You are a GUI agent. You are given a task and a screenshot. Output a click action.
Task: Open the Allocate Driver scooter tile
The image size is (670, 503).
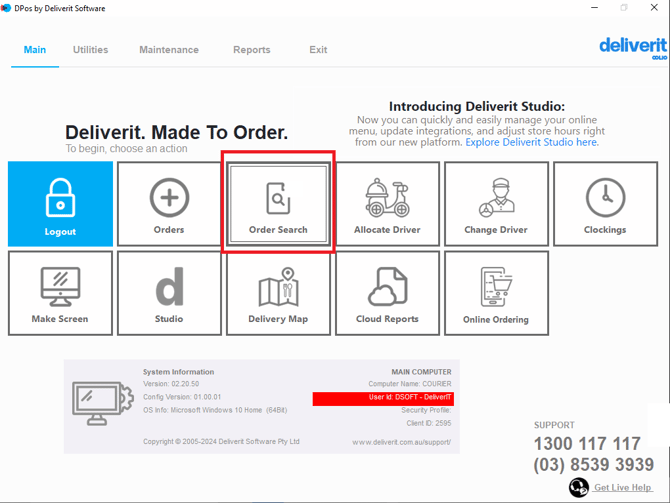pos(387,204)
